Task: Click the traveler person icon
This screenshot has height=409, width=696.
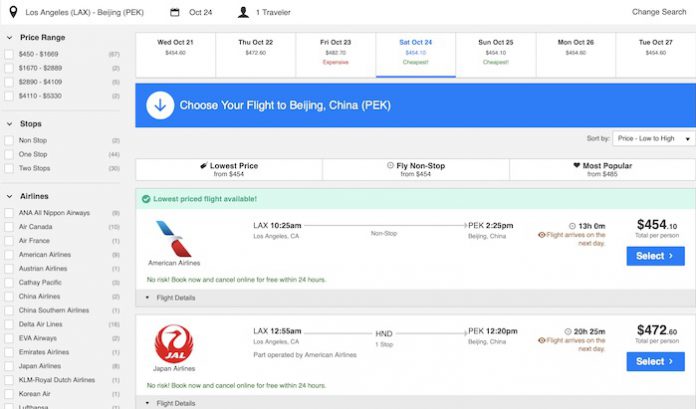Action: [243, 12]
